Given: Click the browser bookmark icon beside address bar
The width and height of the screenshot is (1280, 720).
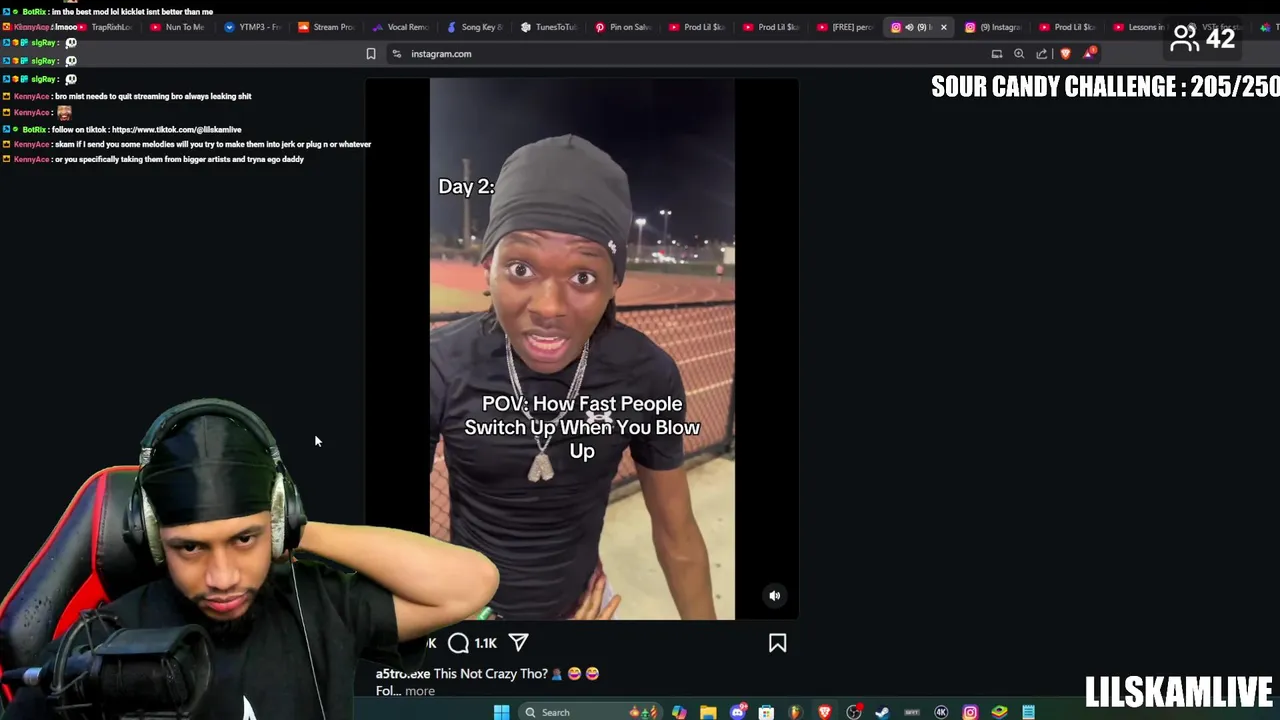Looking at the screenshot, I should (371, 54).
